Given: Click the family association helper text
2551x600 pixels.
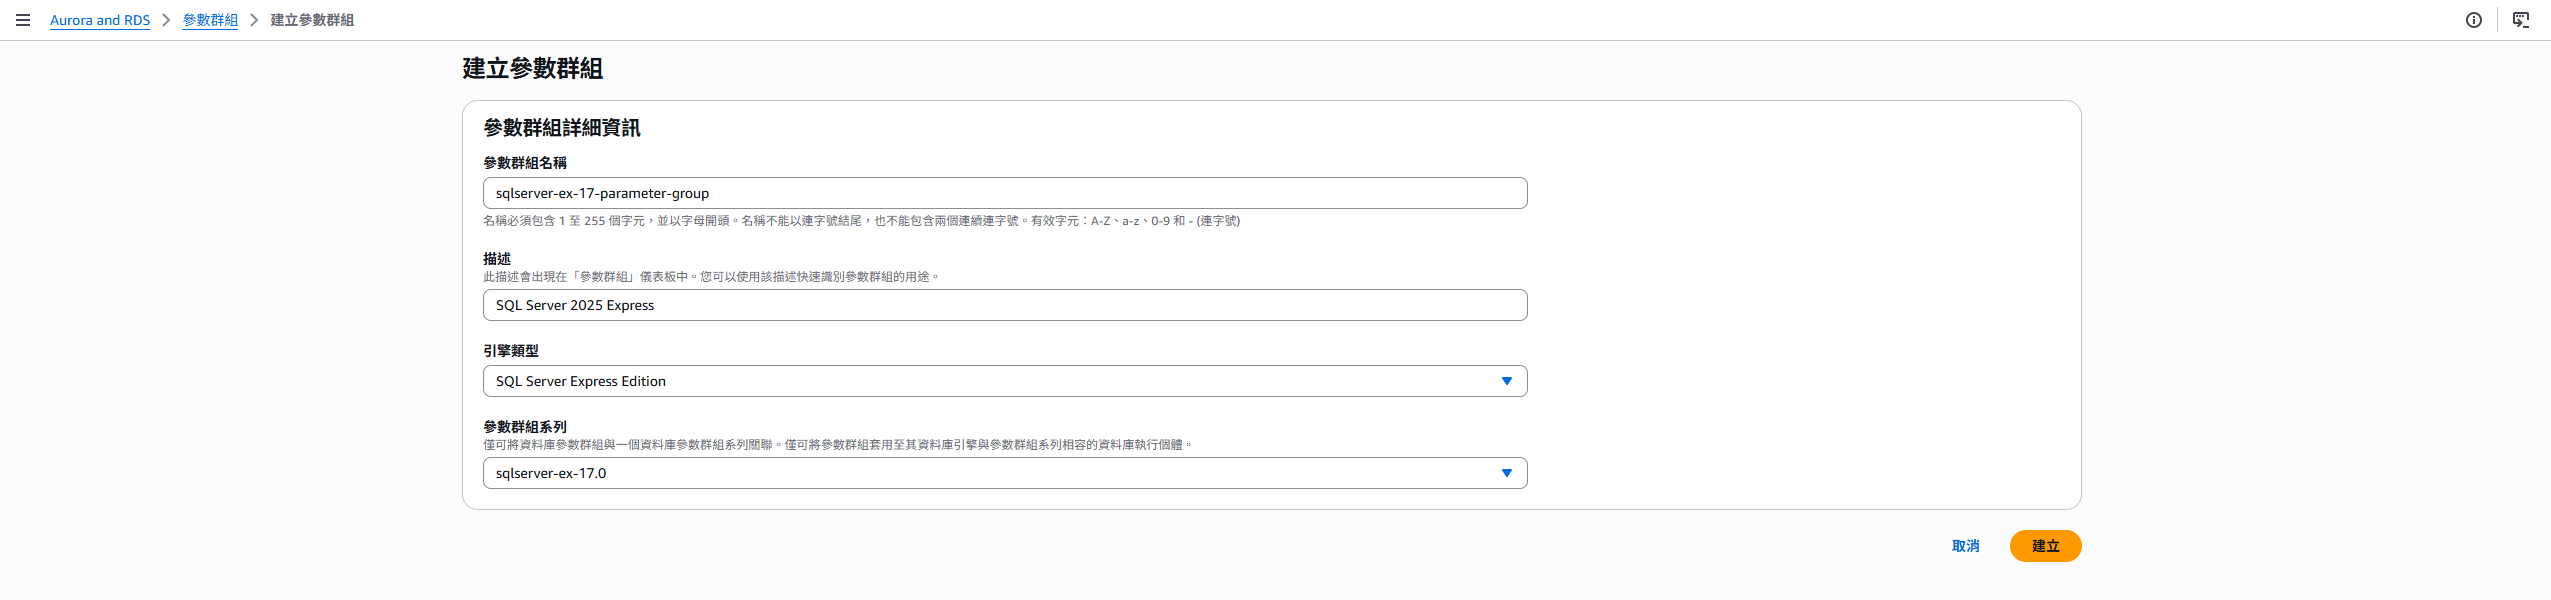Looking at the screenshot, I should pyautogui.click(x=838, y=445).
